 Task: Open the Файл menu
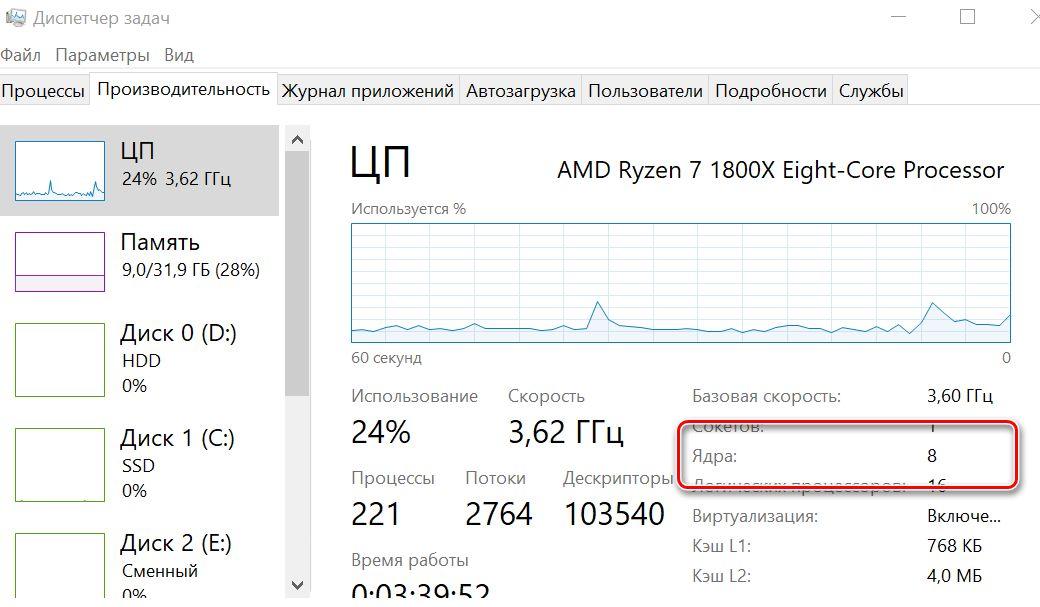click(x=20, y=55)
